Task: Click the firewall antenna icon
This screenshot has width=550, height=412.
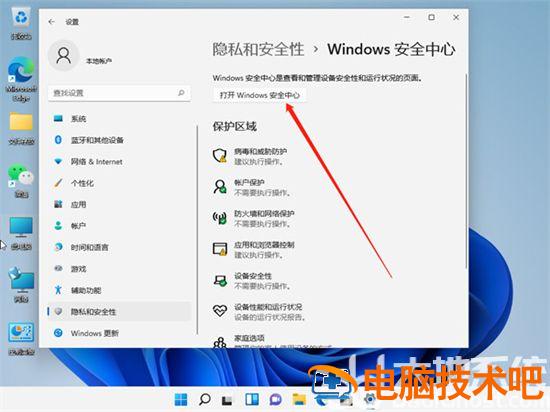Action: [220, 218]
